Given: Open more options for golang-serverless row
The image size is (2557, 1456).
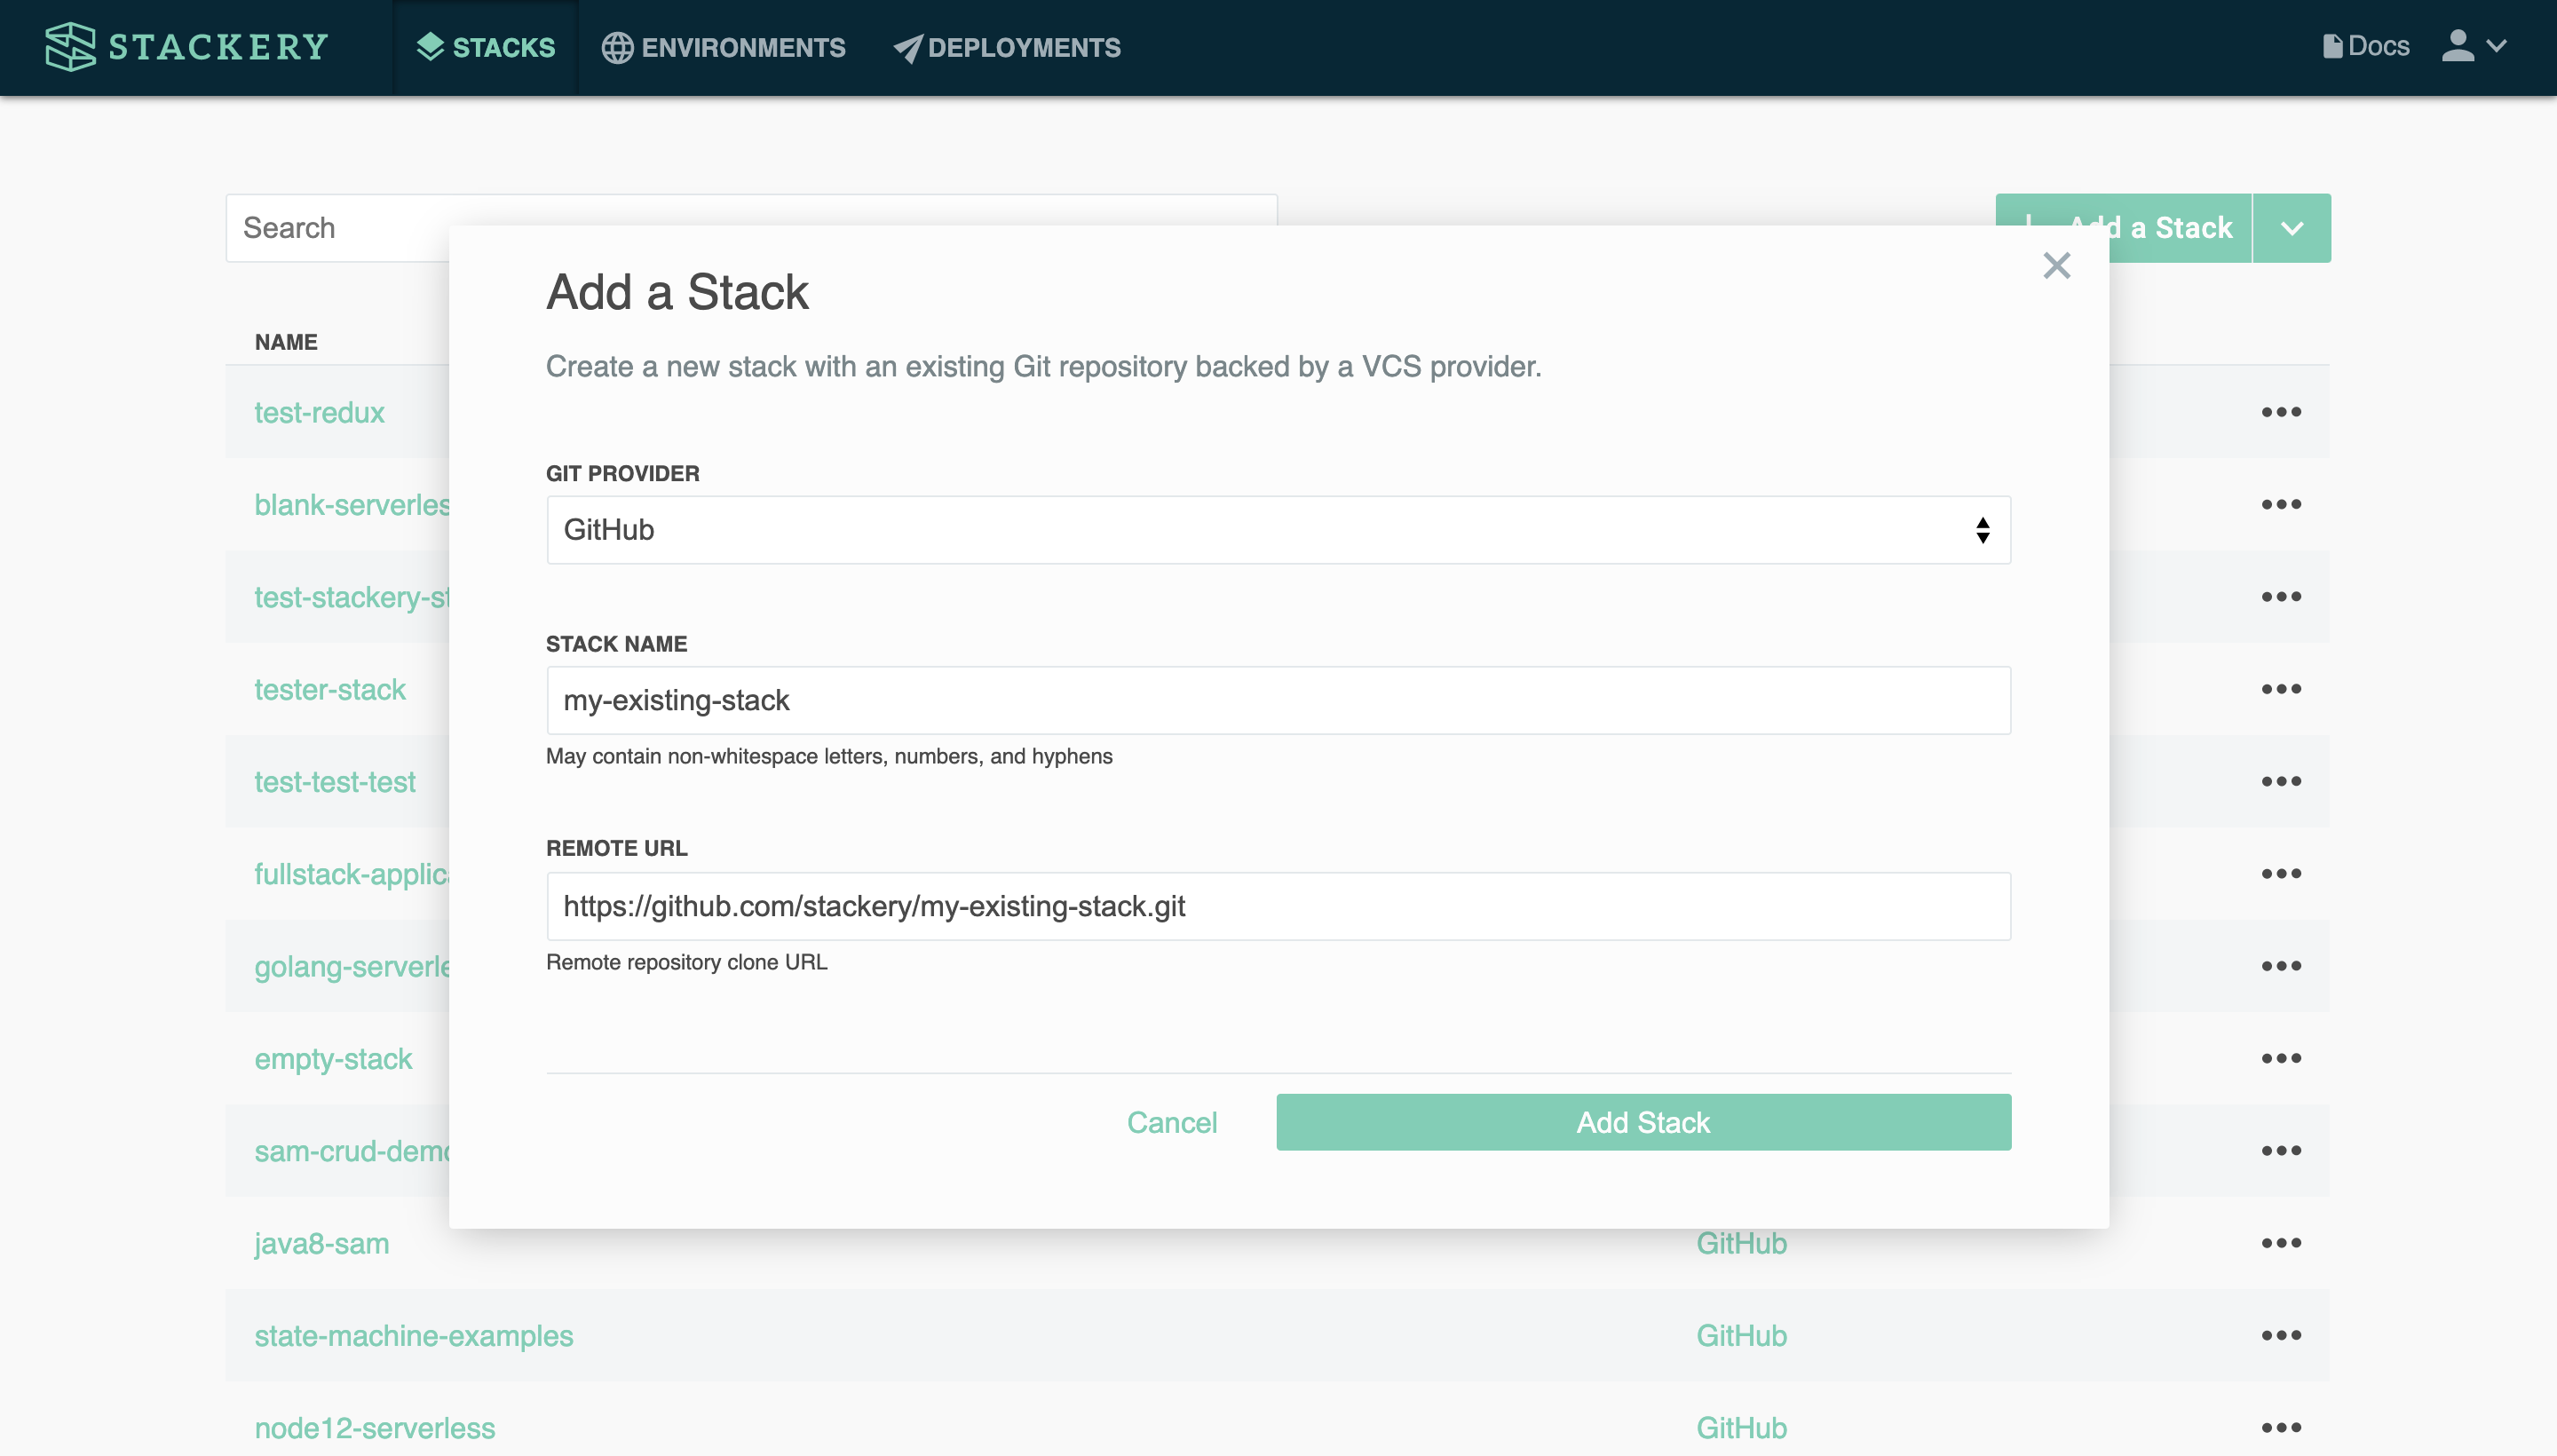Looking at the screenshot, I should pyautogui.click(x=2281, y=966).
